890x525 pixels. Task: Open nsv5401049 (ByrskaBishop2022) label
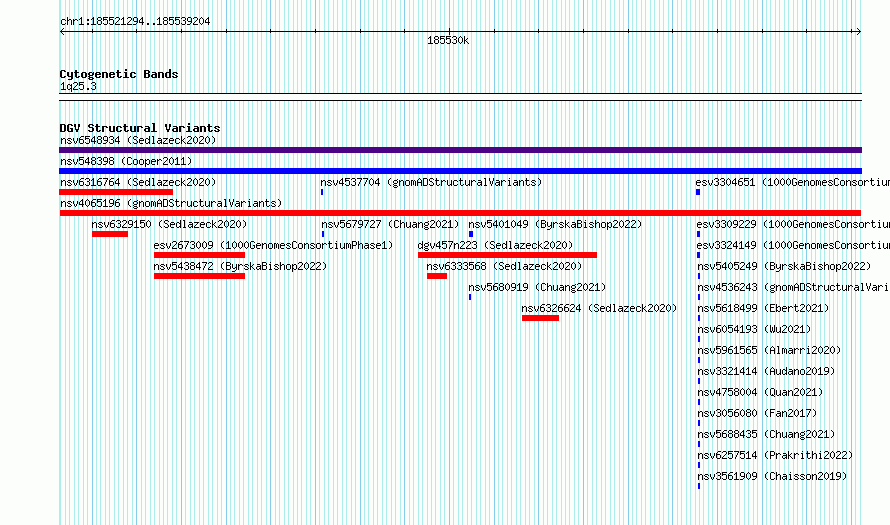pyautogui.click(x=555, y=224)
